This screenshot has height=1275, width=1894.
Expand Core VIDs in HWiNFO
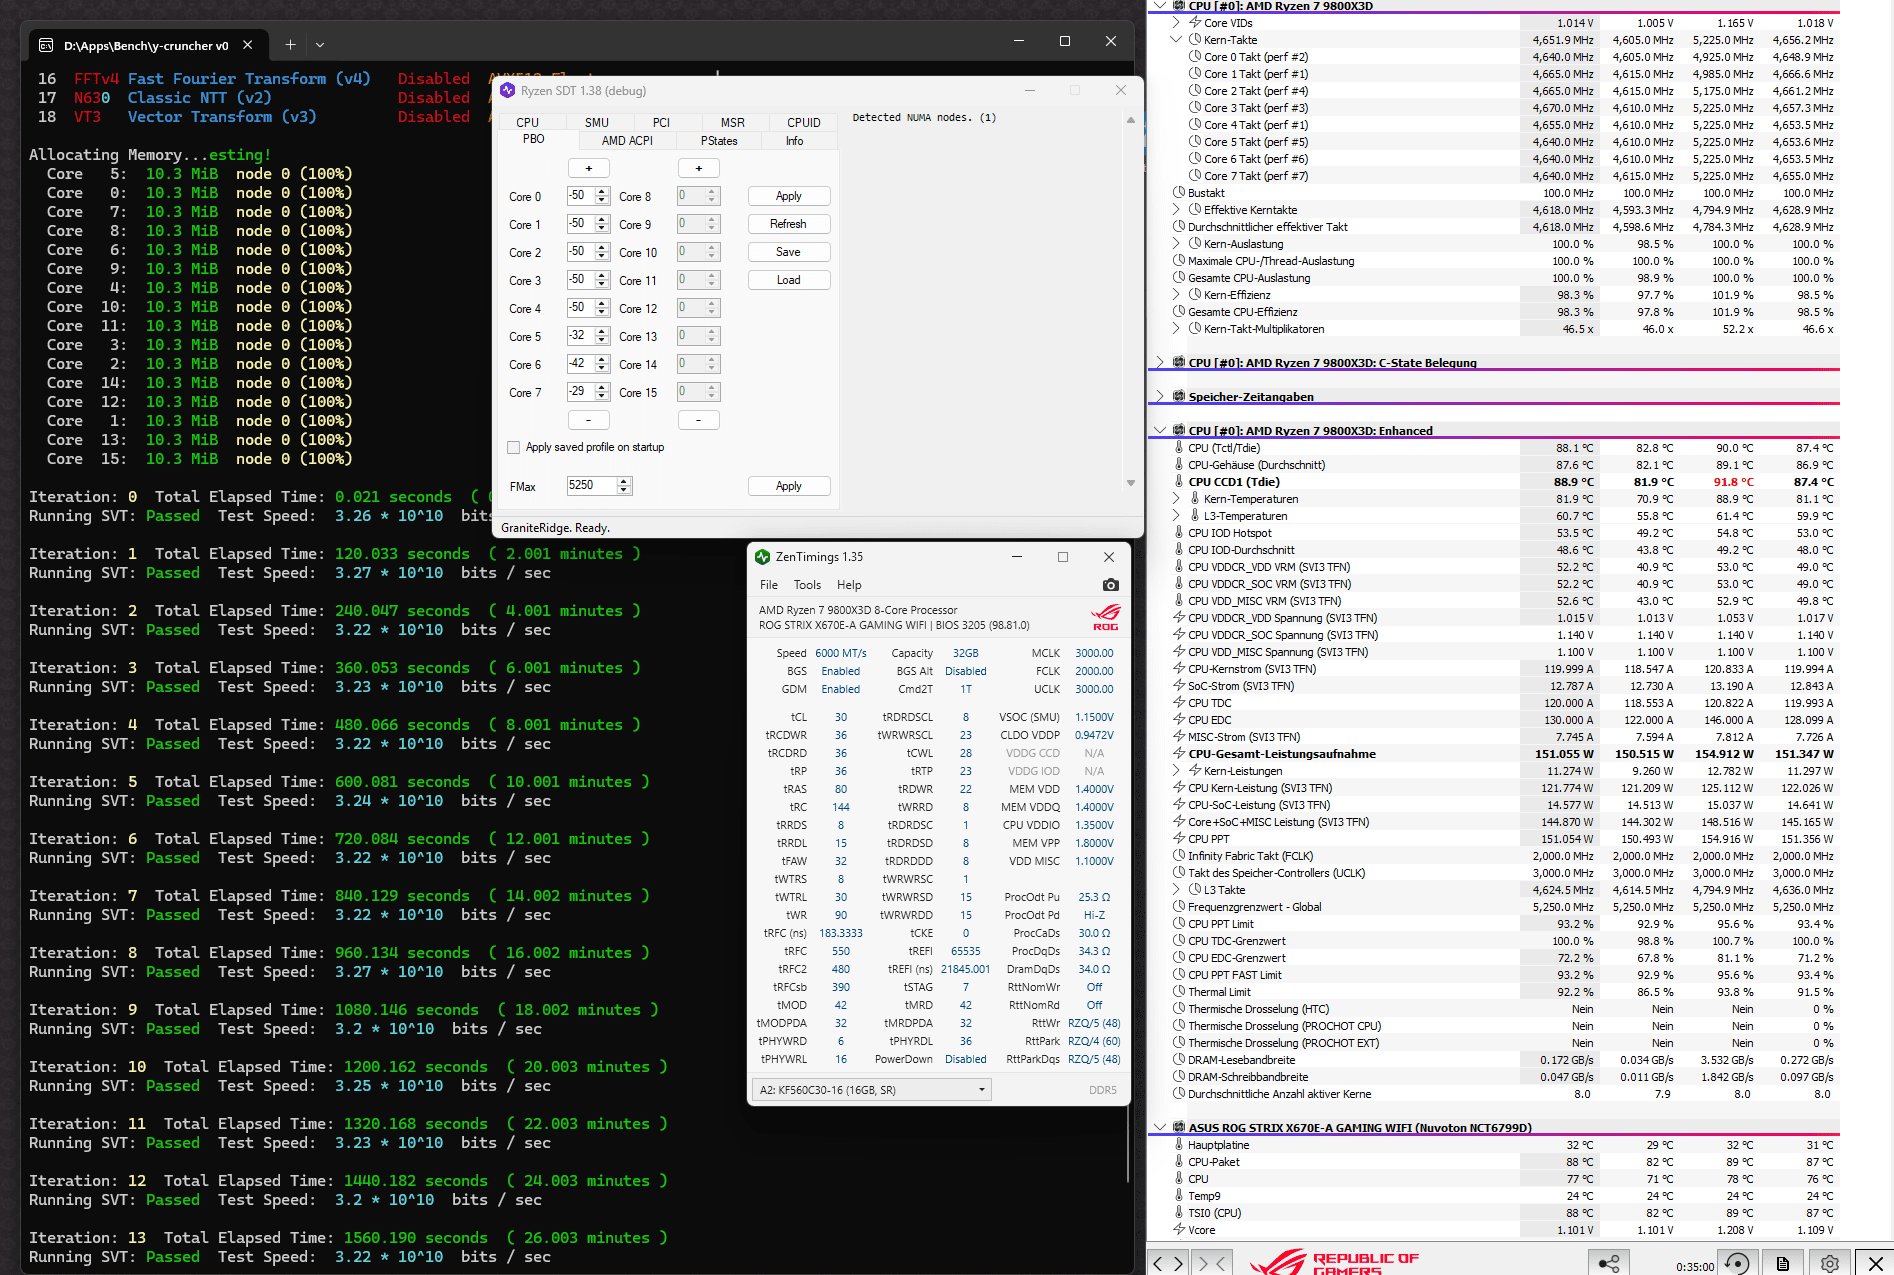1177,23
